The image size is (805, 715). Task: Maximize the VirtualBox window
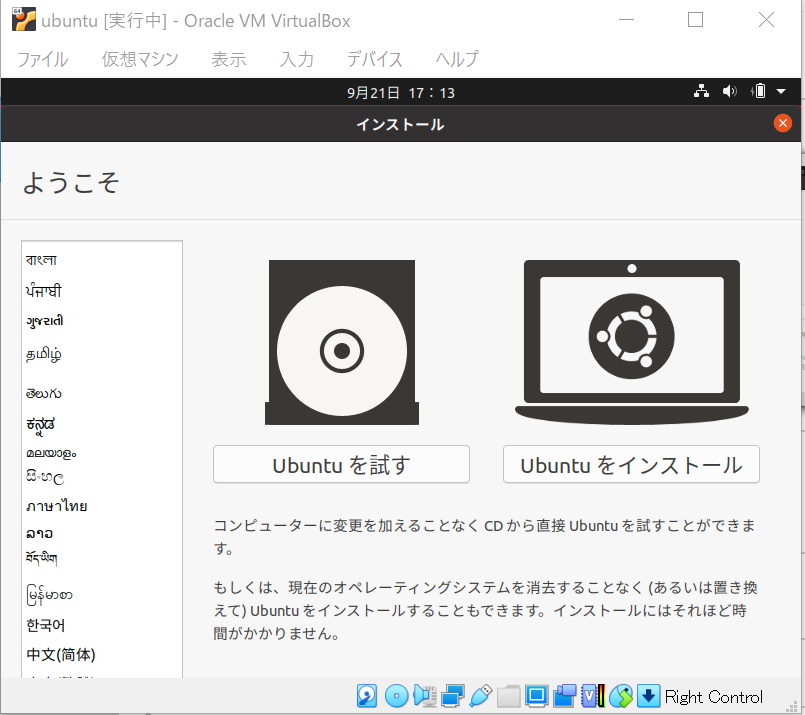click(695, 20)
